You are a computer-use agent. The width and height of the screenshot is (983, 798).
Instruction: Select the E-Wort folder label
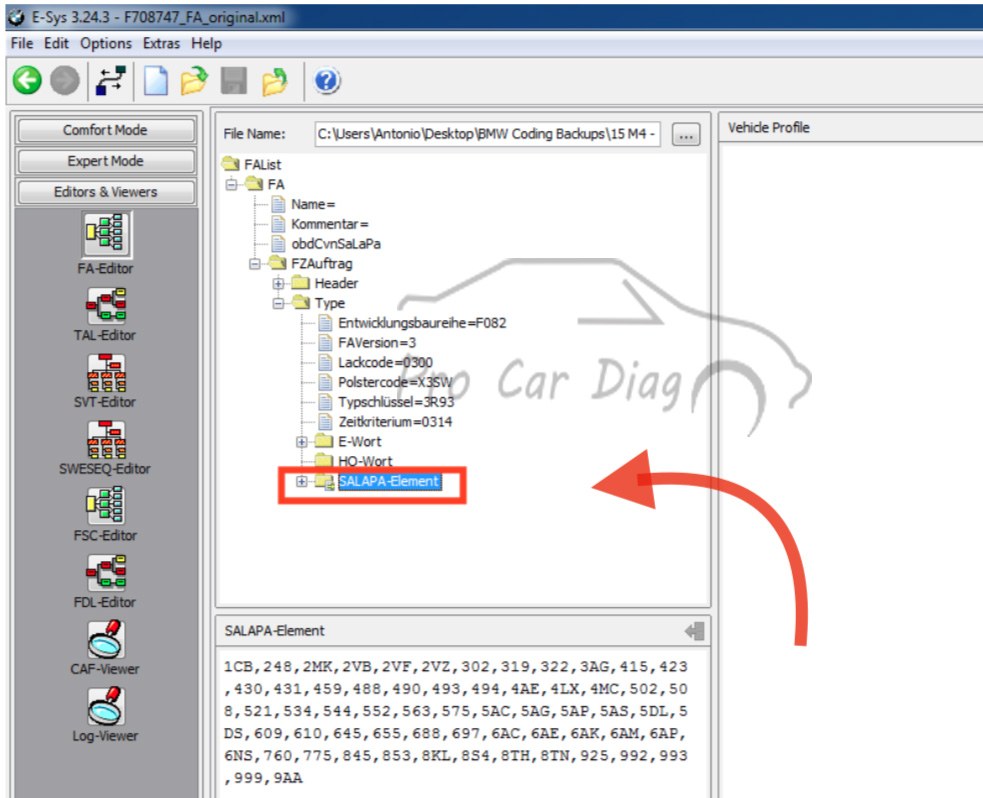click(x=359, y=442)
